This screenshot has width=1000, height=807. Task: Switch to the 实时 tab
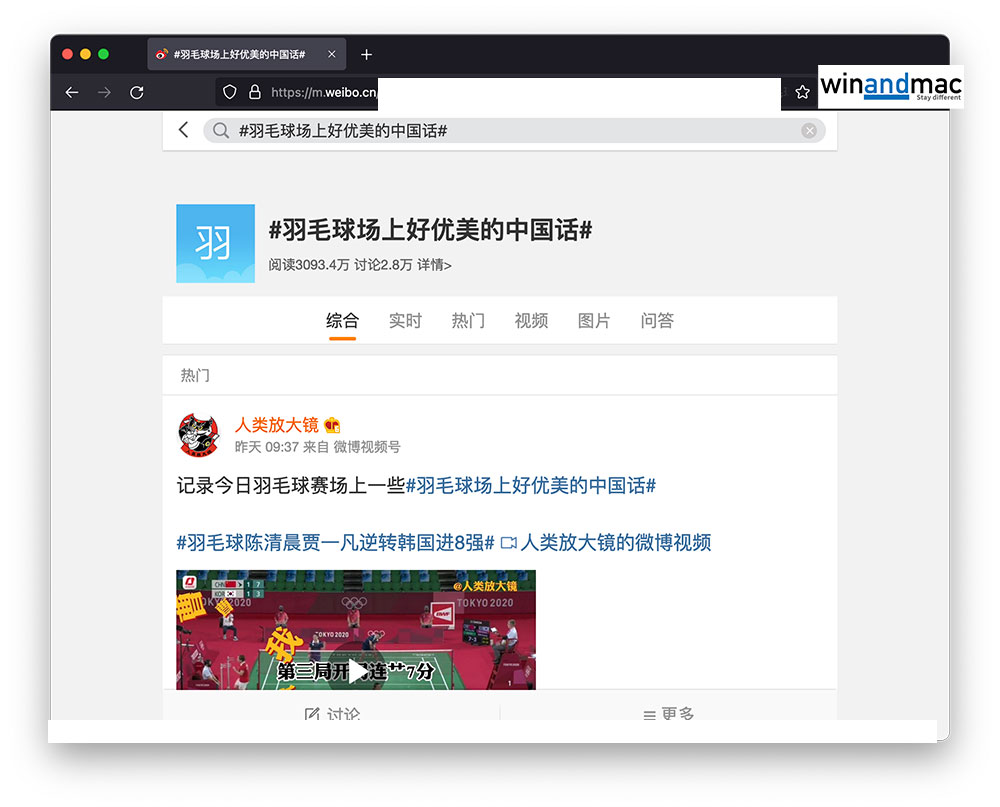pyautogui.click(x=405, y=321)
